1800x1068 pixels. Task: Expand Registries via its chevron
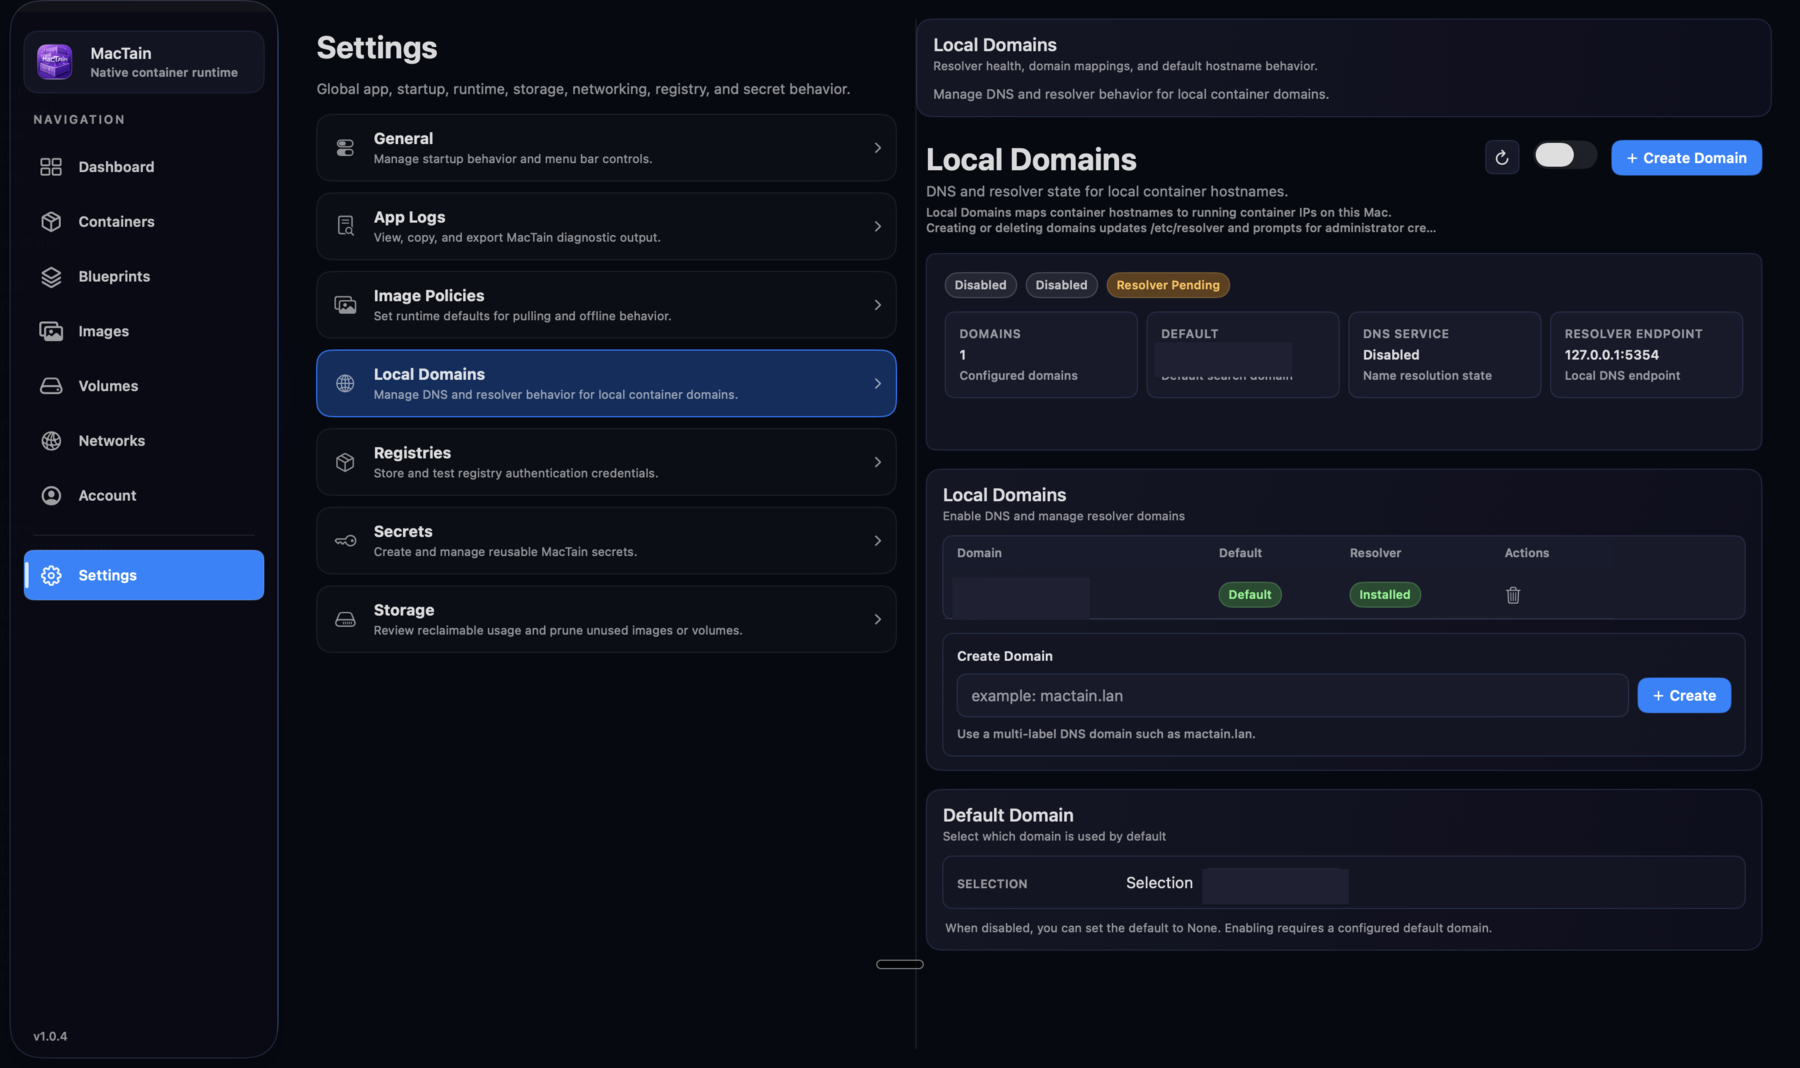click(x=877, y=462)
